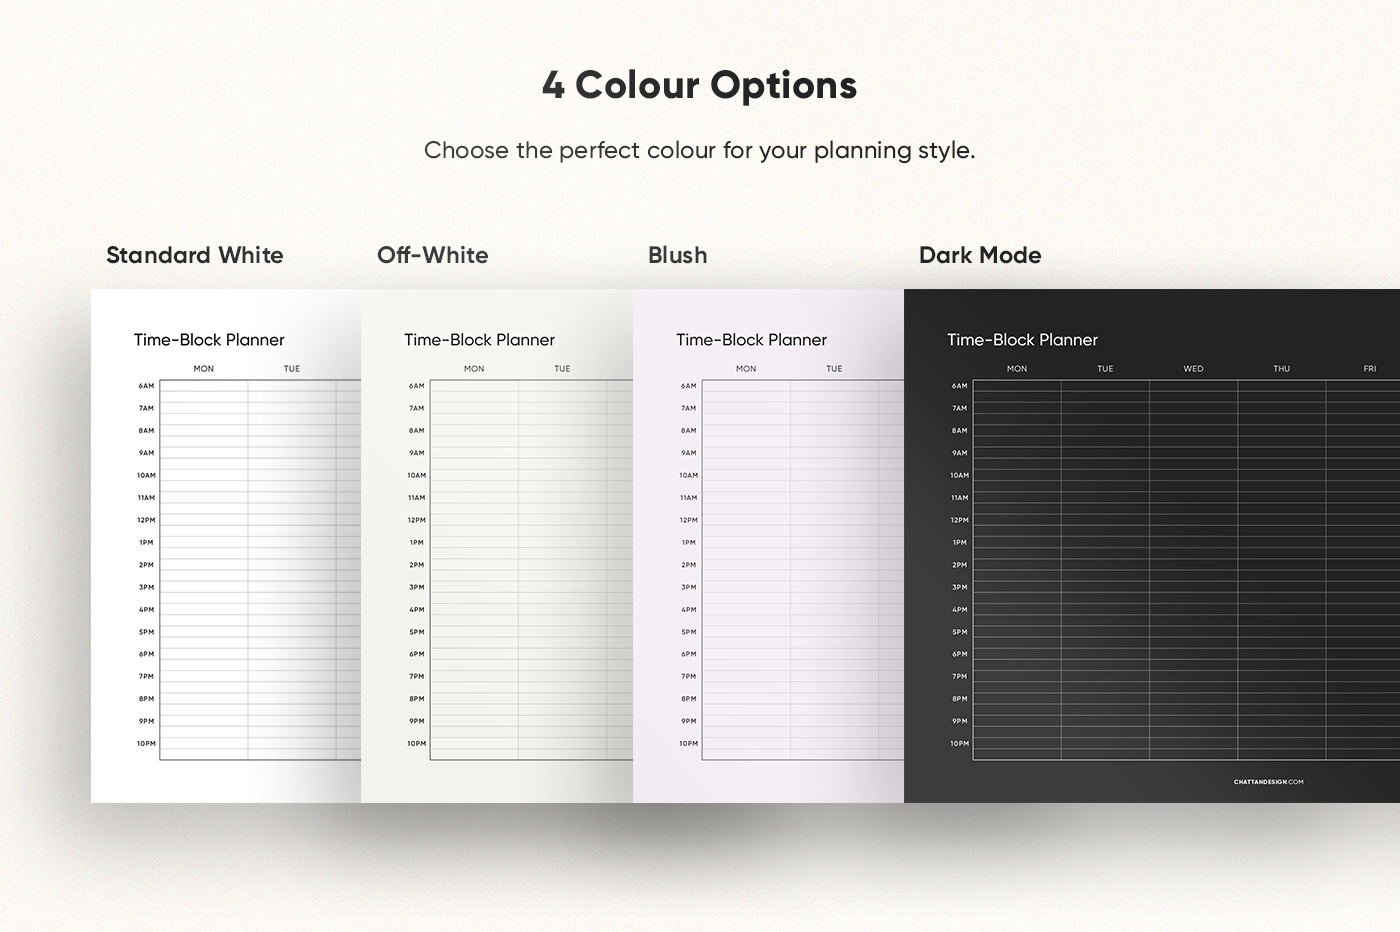Select the 10PM label in Blush planner
Viewport: 1400px width, 932px height.
[688, 744]
